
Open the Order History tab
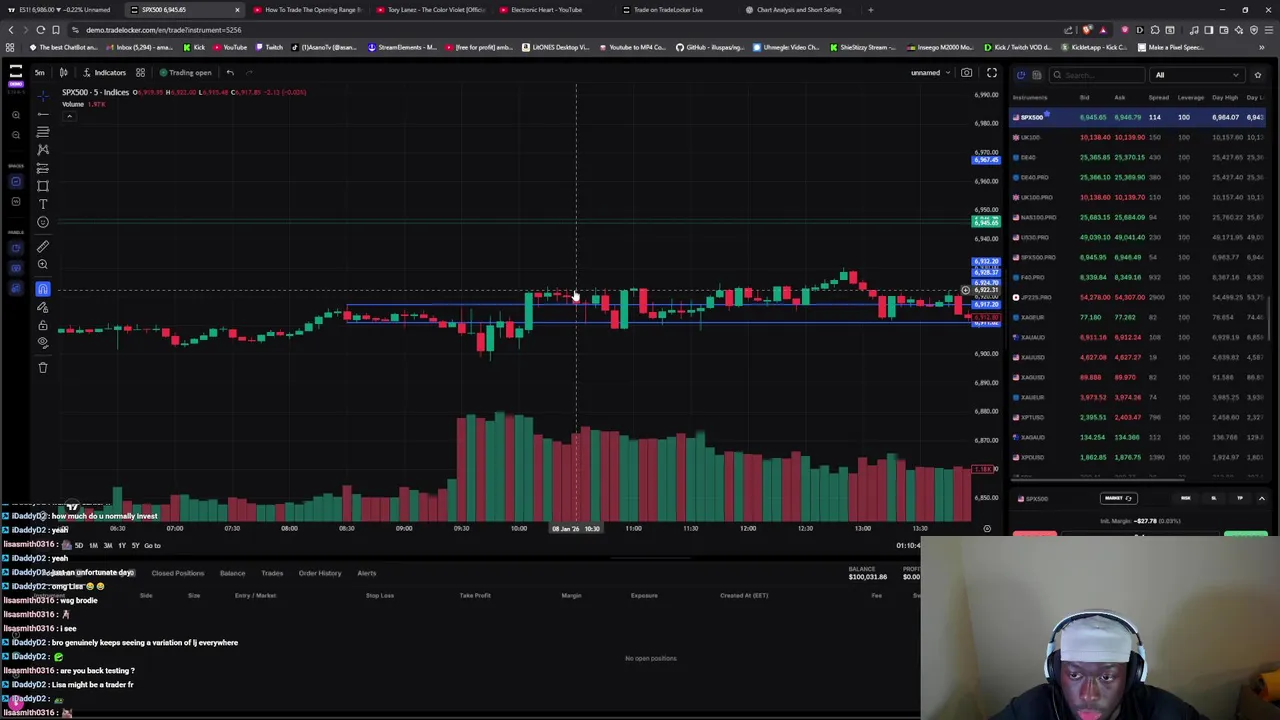coord(320,573)
